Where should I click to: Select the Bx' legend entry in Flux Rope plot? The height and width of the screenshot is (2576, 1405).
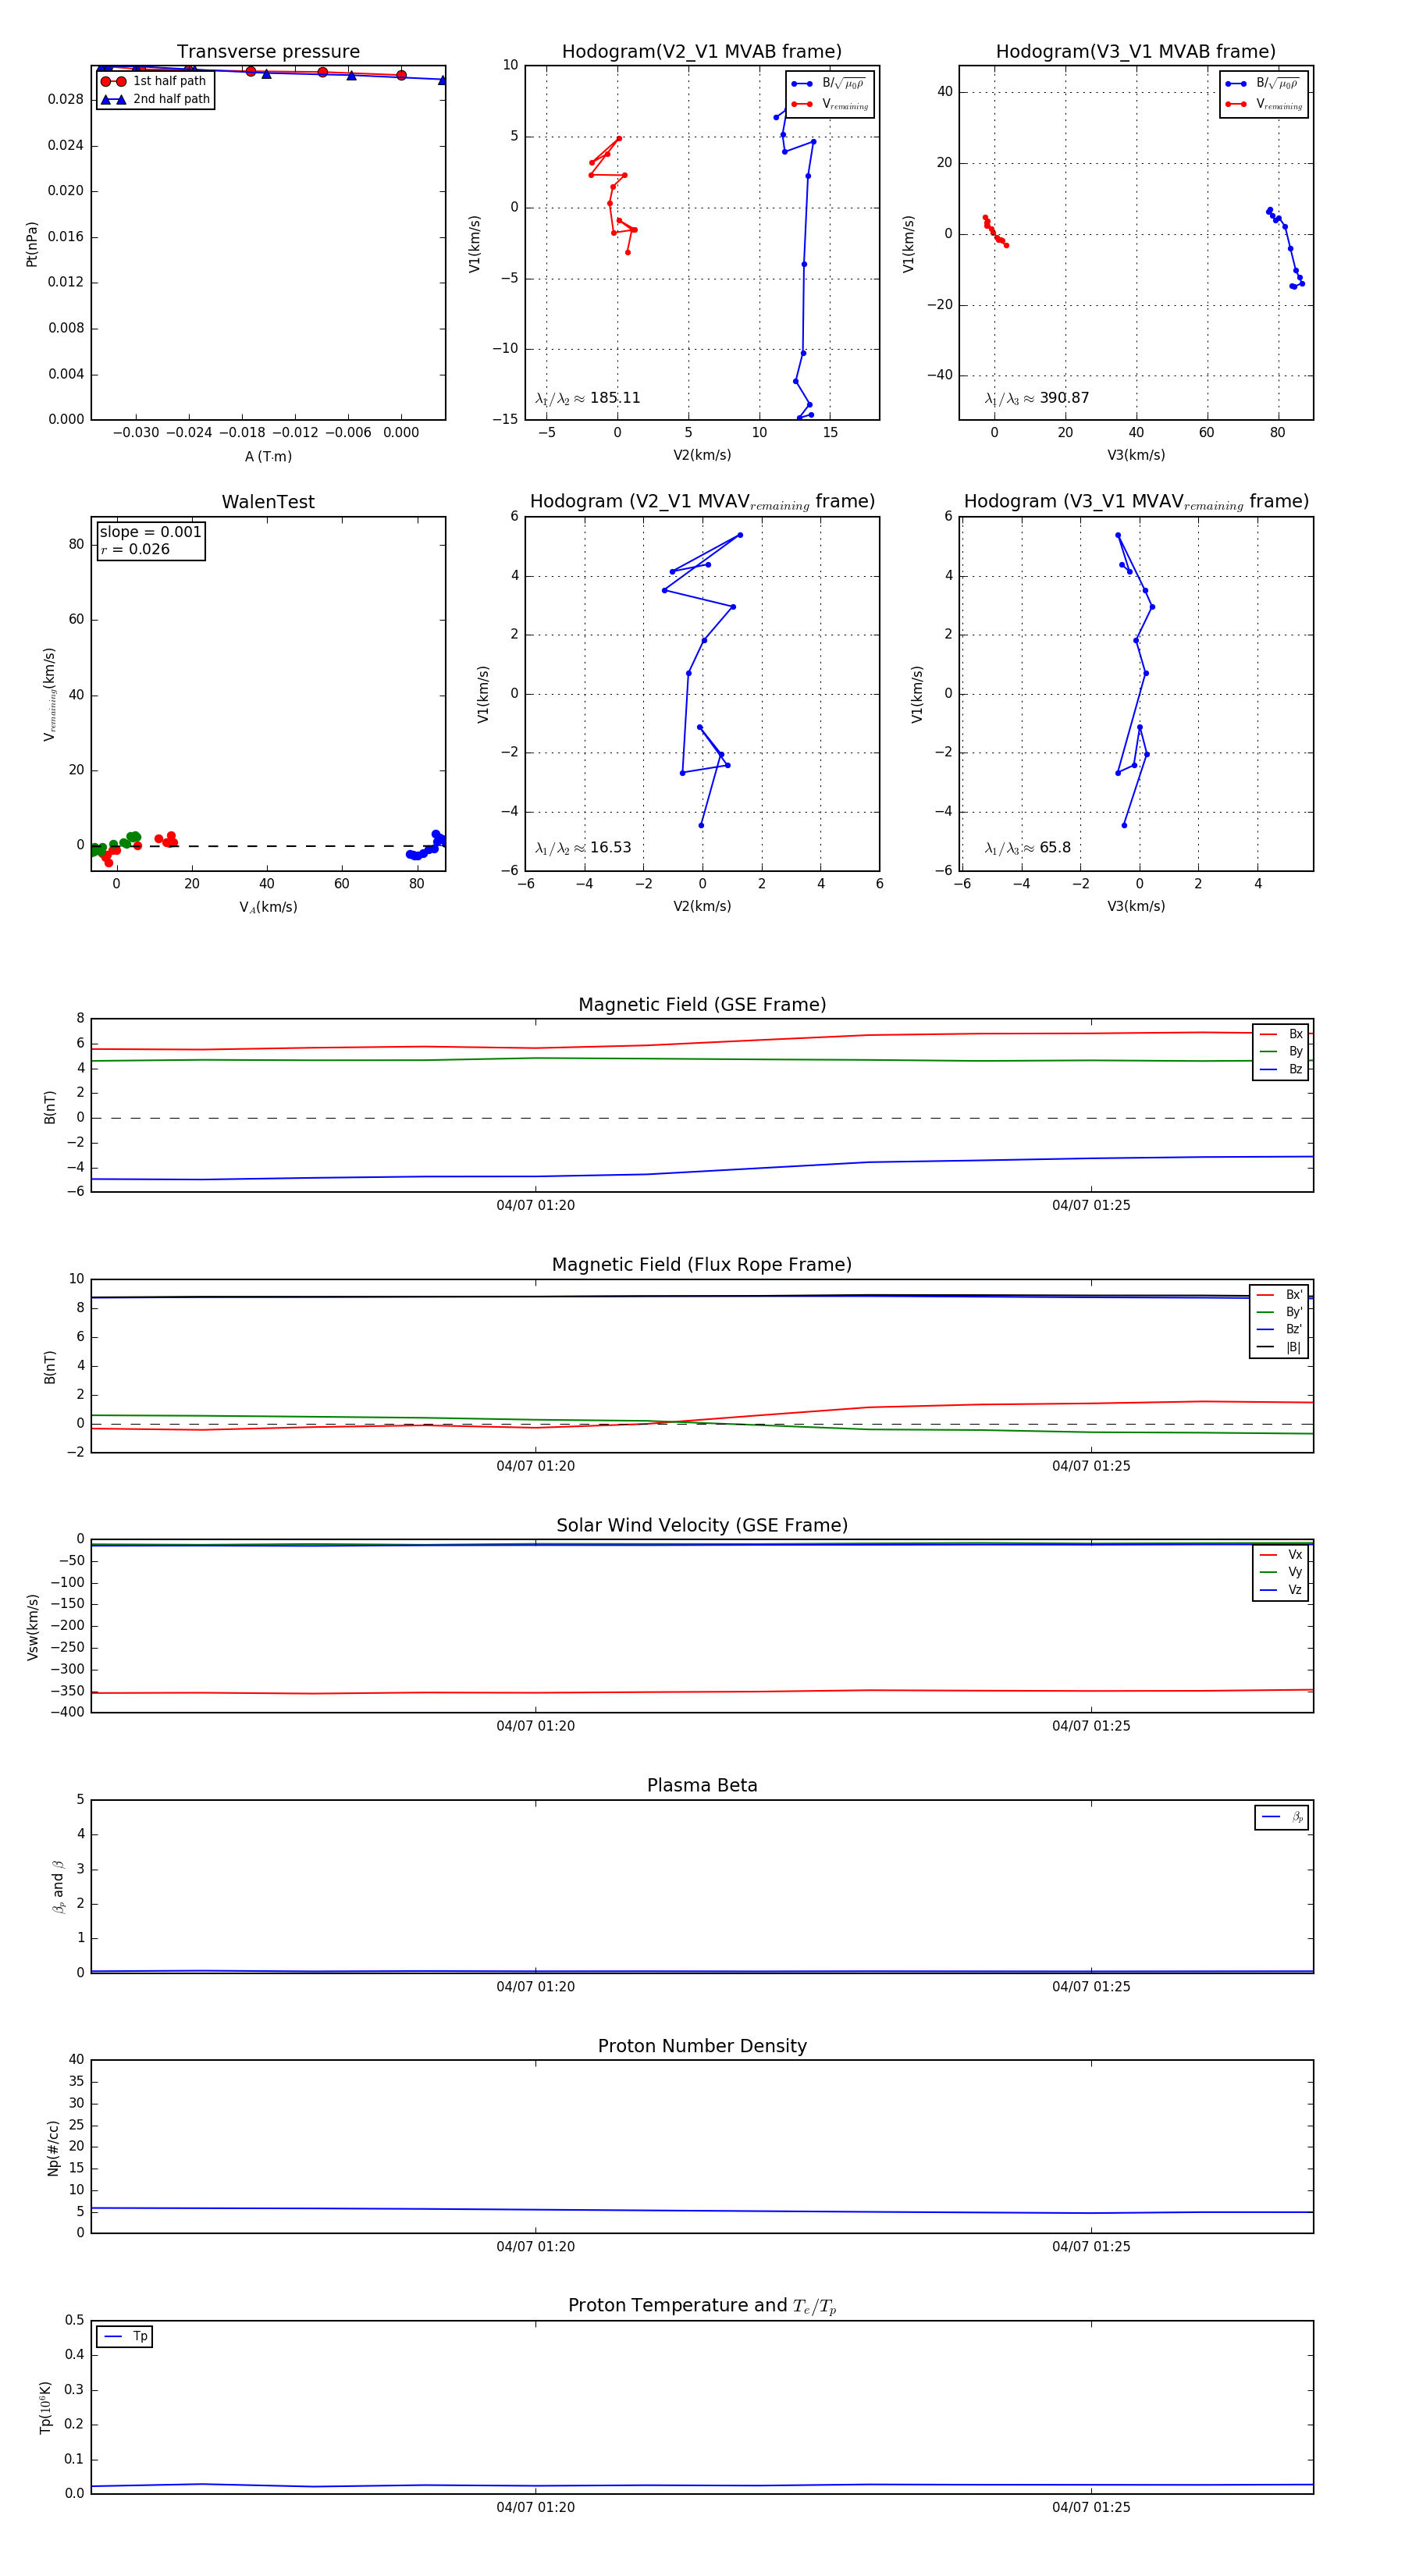[x=1279, y=1294]
